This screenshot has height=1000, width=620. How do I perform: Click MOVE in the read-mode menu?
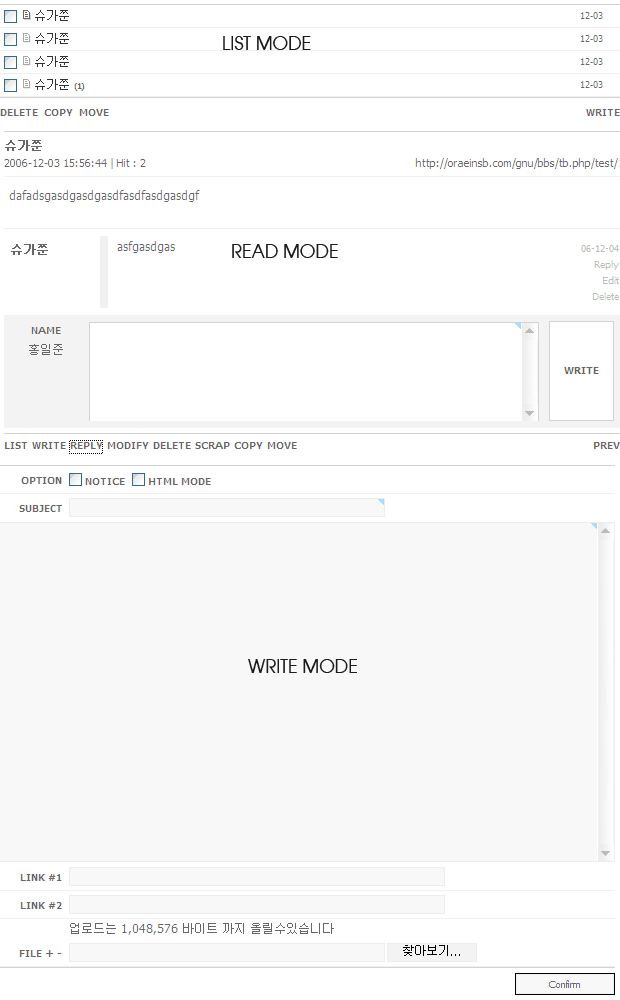click(282, 446)
